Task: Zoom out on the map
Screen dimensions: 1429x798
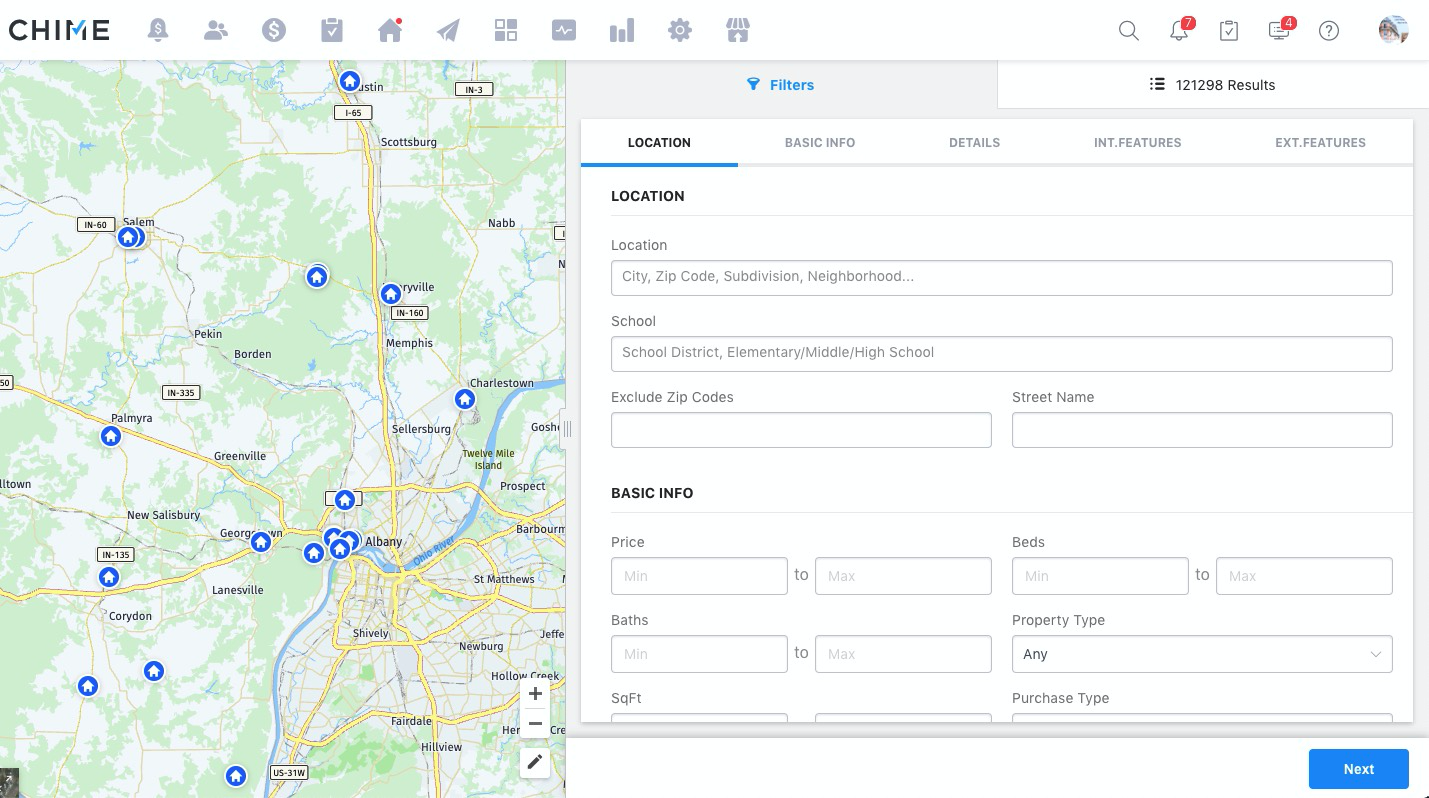Action: (x=535, y=724)
